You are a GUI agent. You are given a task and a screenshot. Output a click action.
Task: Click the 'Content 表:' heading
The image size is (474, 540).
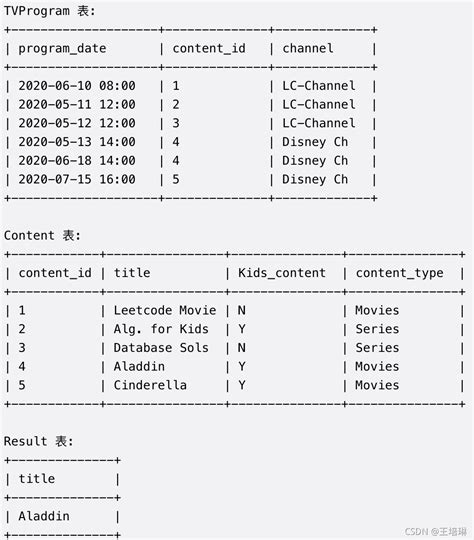click(42, 236)
